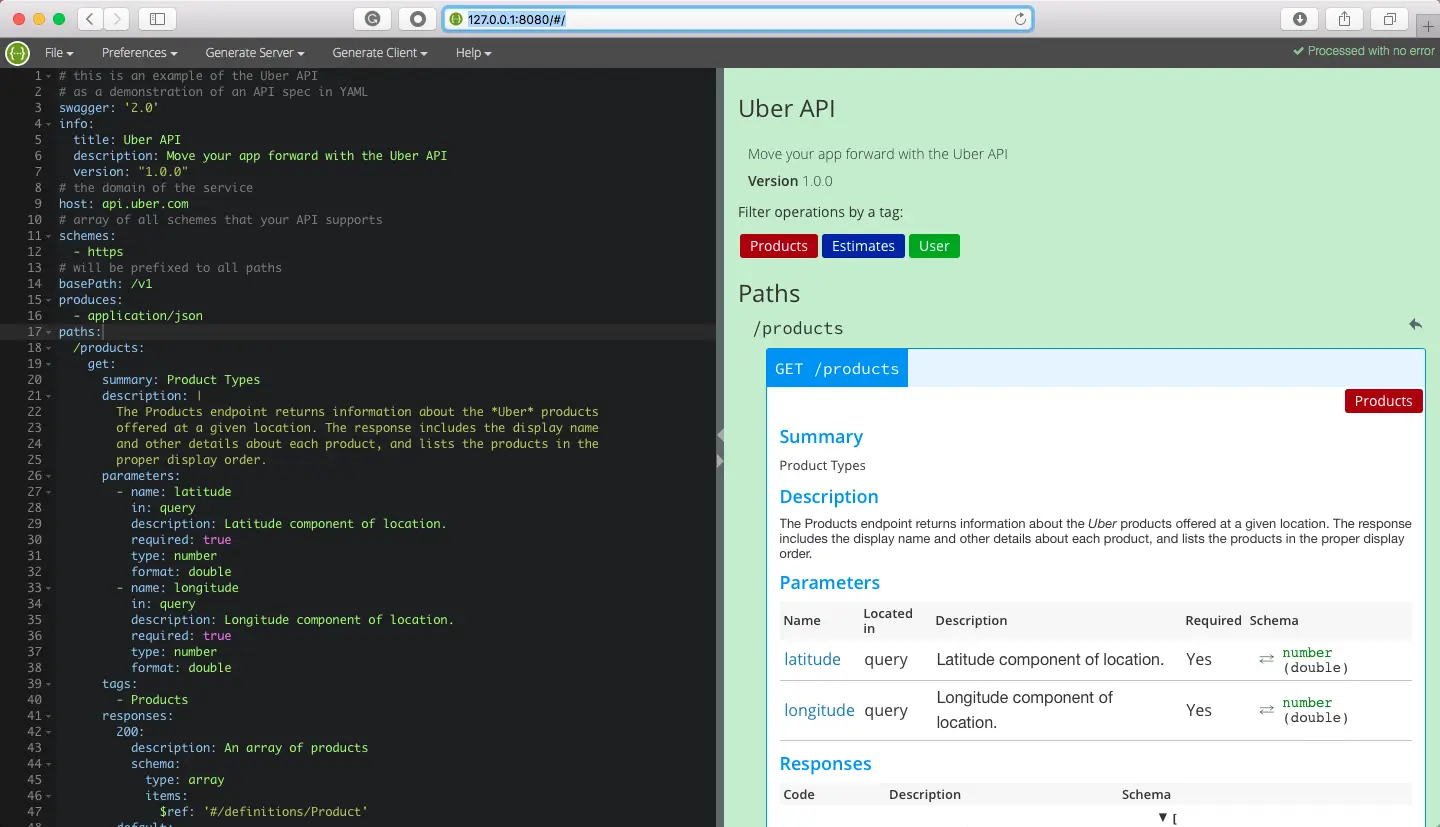Click the summary: Product Types line
This screenshot has width=1440, height=827.
coord(181,380)
